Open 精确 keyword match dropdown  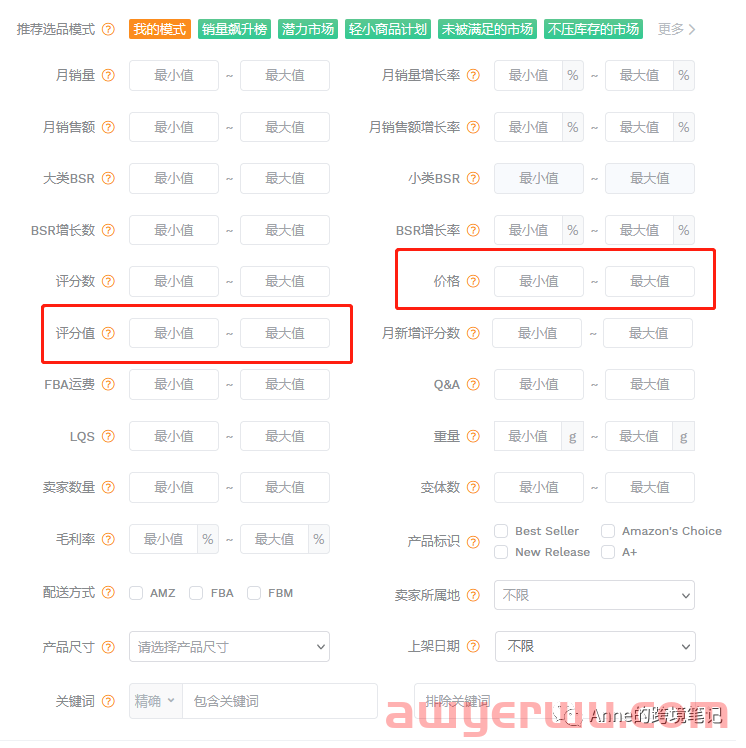(155, 701)
